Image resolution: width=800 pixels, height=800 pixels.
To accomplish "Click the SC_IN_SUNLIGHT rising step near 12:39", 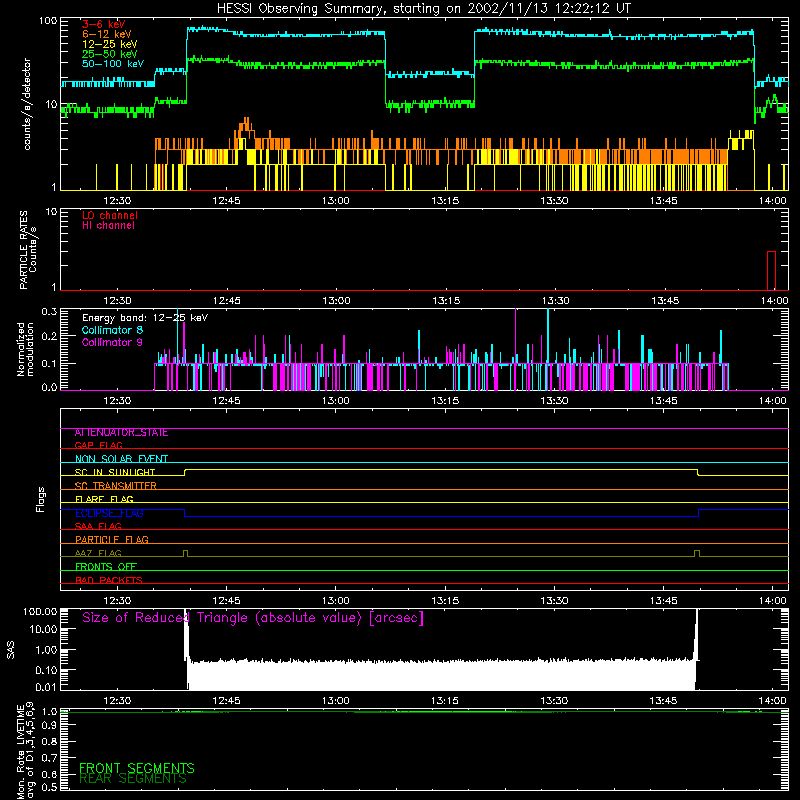I will click(185, 472).
